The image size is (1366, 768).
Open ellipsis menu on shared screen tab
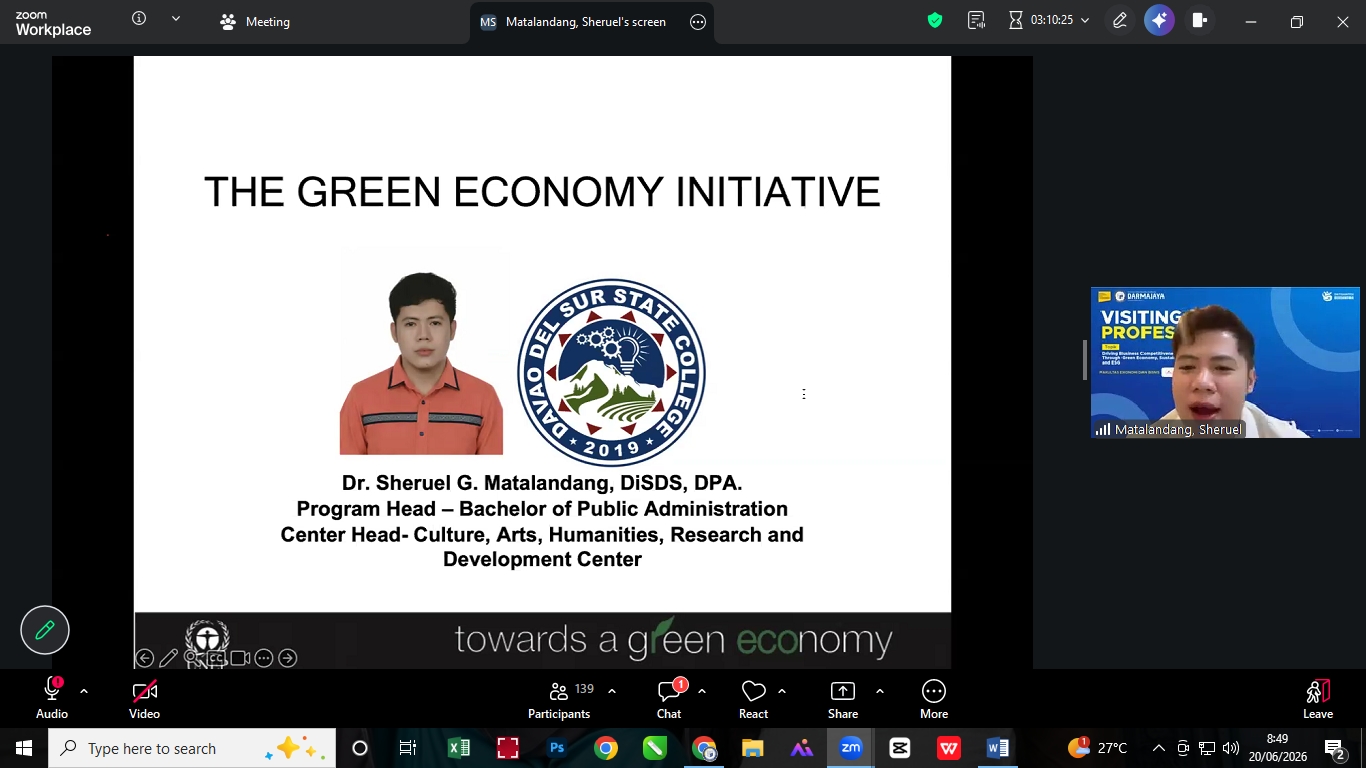(698, 21)
